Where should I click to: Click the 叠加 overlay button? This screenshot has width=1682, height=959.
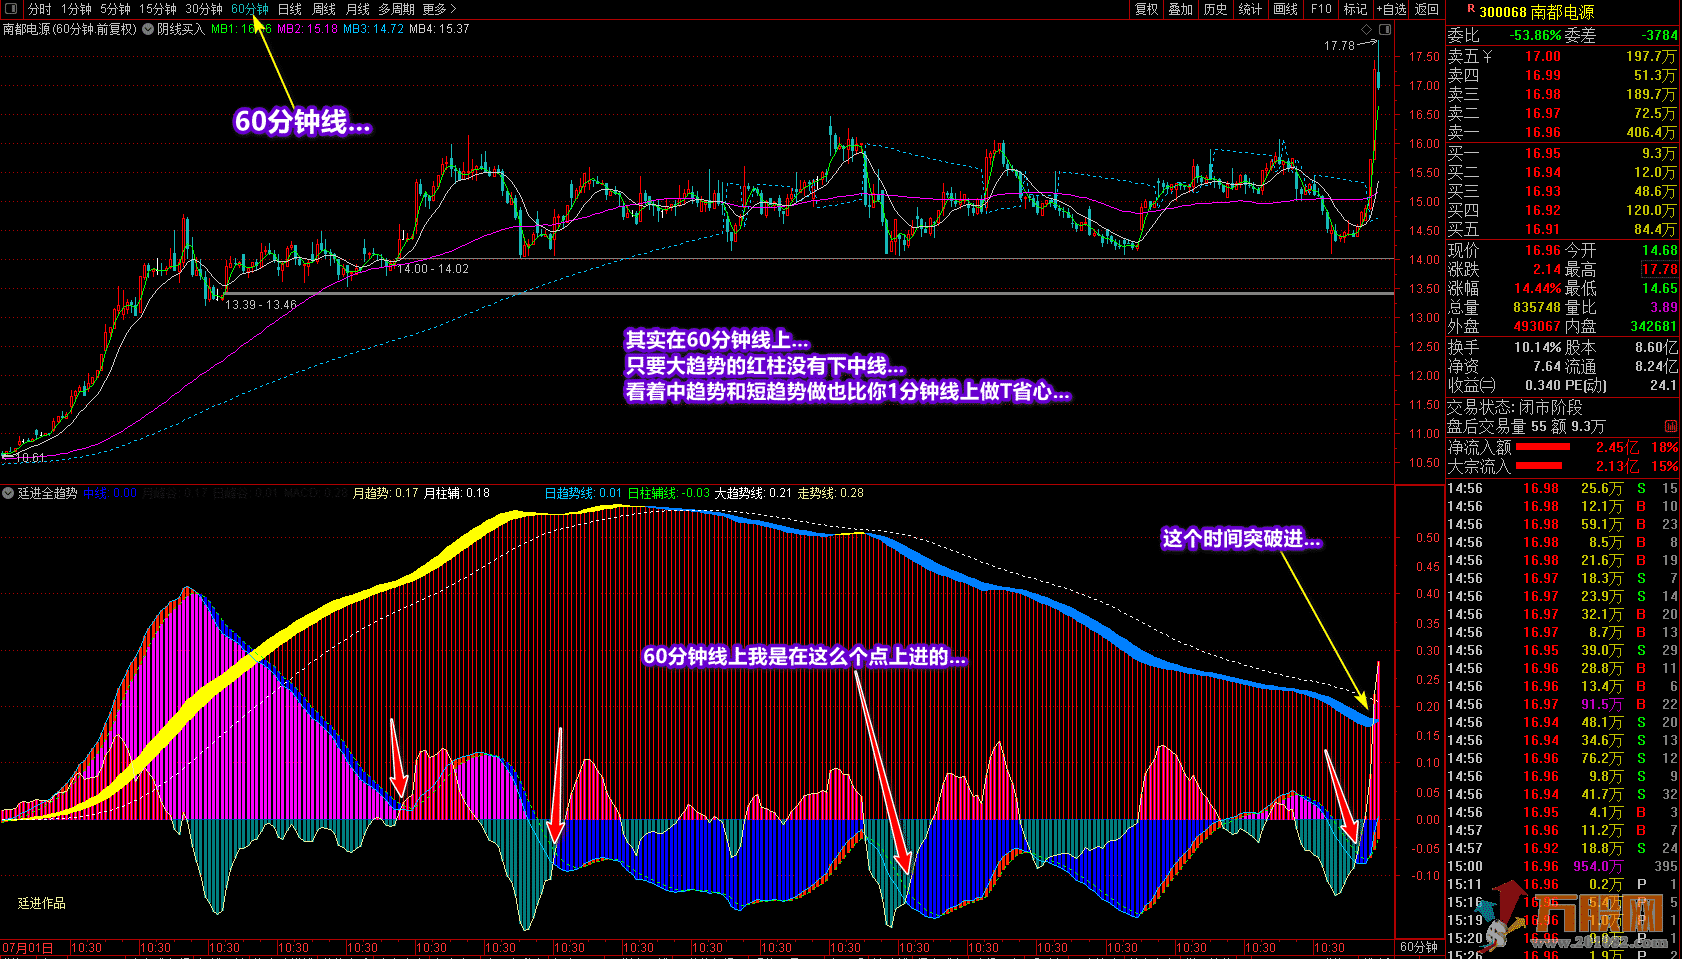tap(1181, 9)
